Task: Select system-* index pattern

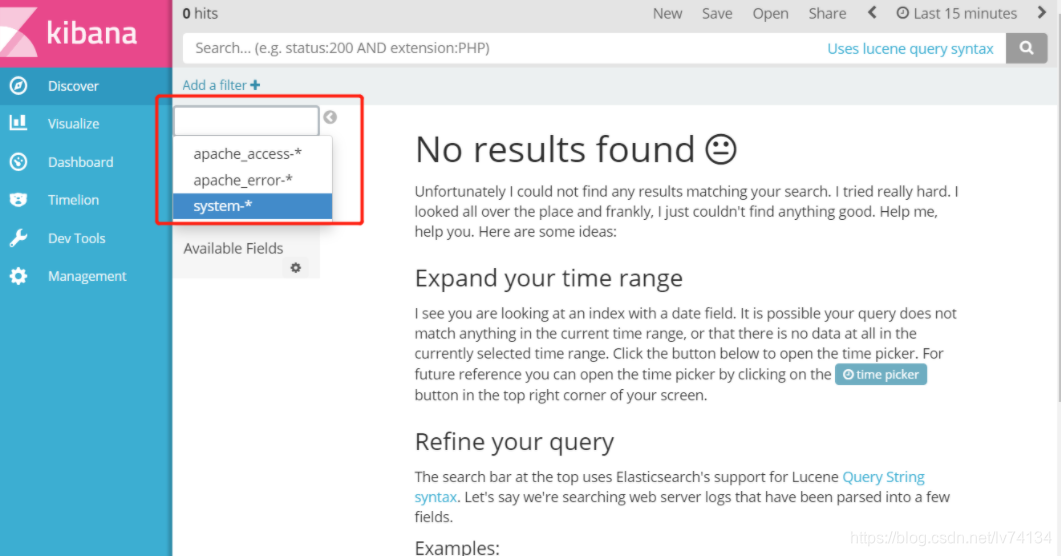Action: [x=252, y=206]
